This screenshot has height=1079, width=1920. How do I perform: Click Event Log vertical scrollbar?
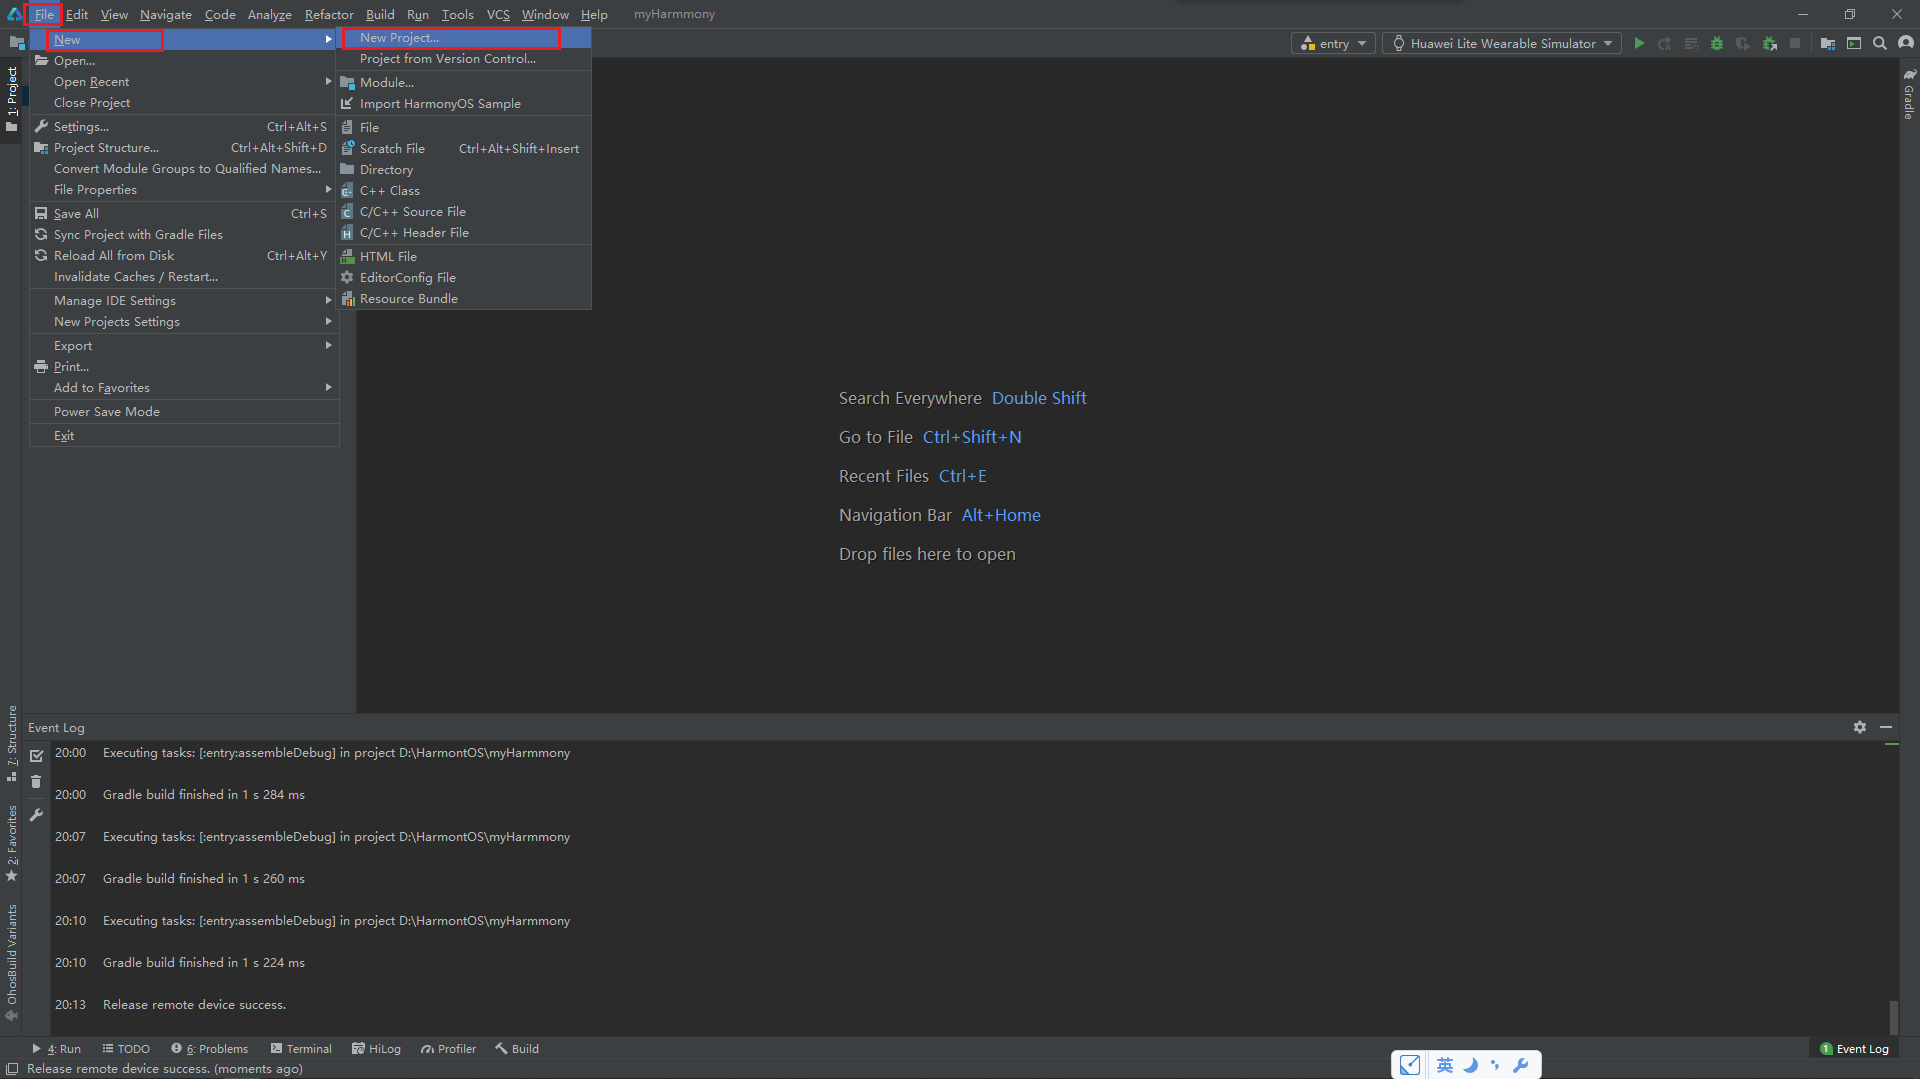(1892, 1018)
